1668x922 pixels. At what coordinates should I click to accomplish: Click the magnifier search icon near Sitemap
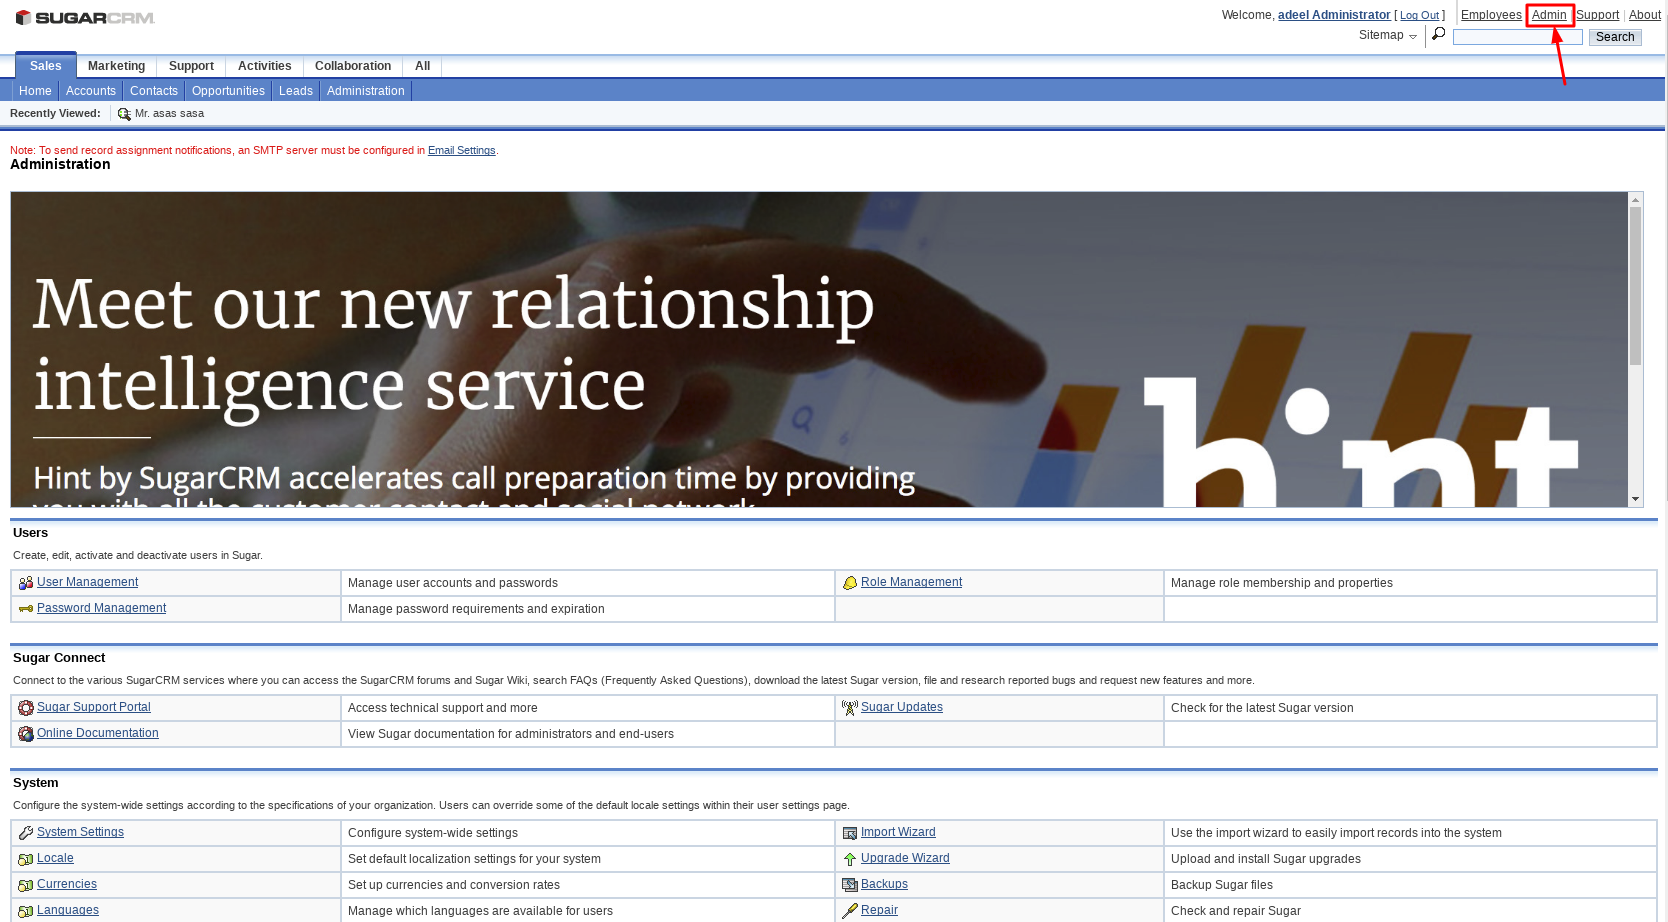(1439, 34)
